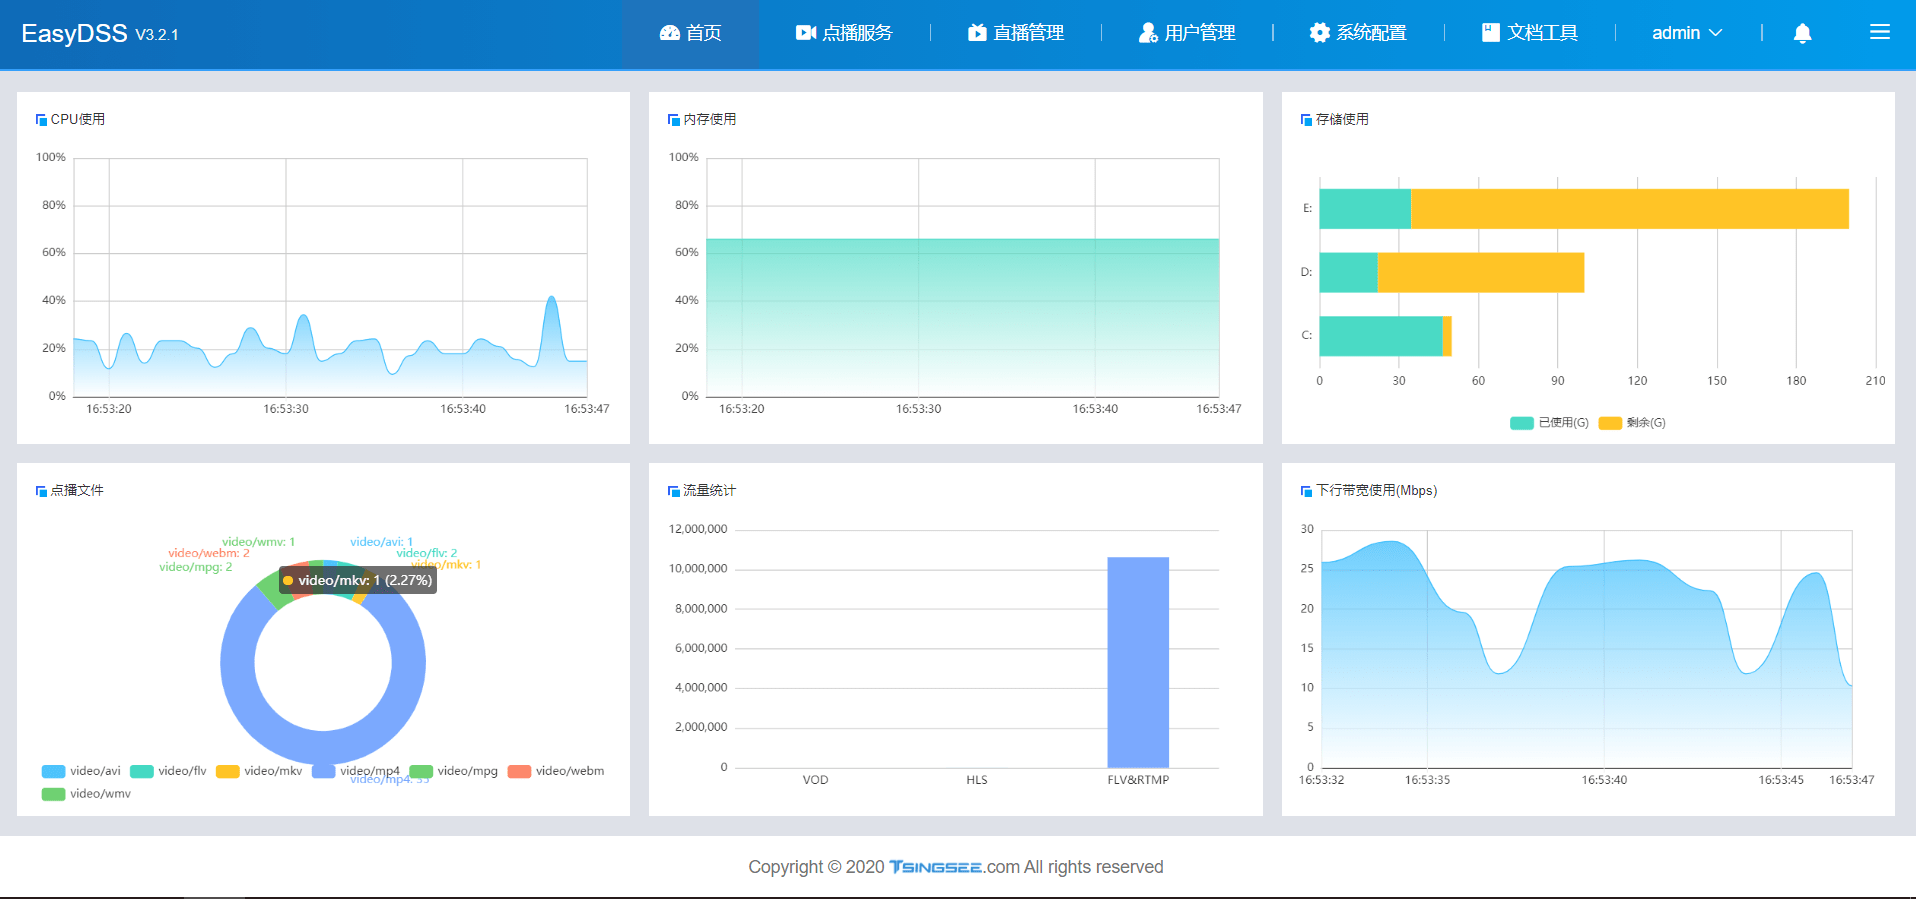Click the dashboard icon beside 首页
This screenshot has height=899, width=1916.
pyautogui.click(x=669, y=33)
